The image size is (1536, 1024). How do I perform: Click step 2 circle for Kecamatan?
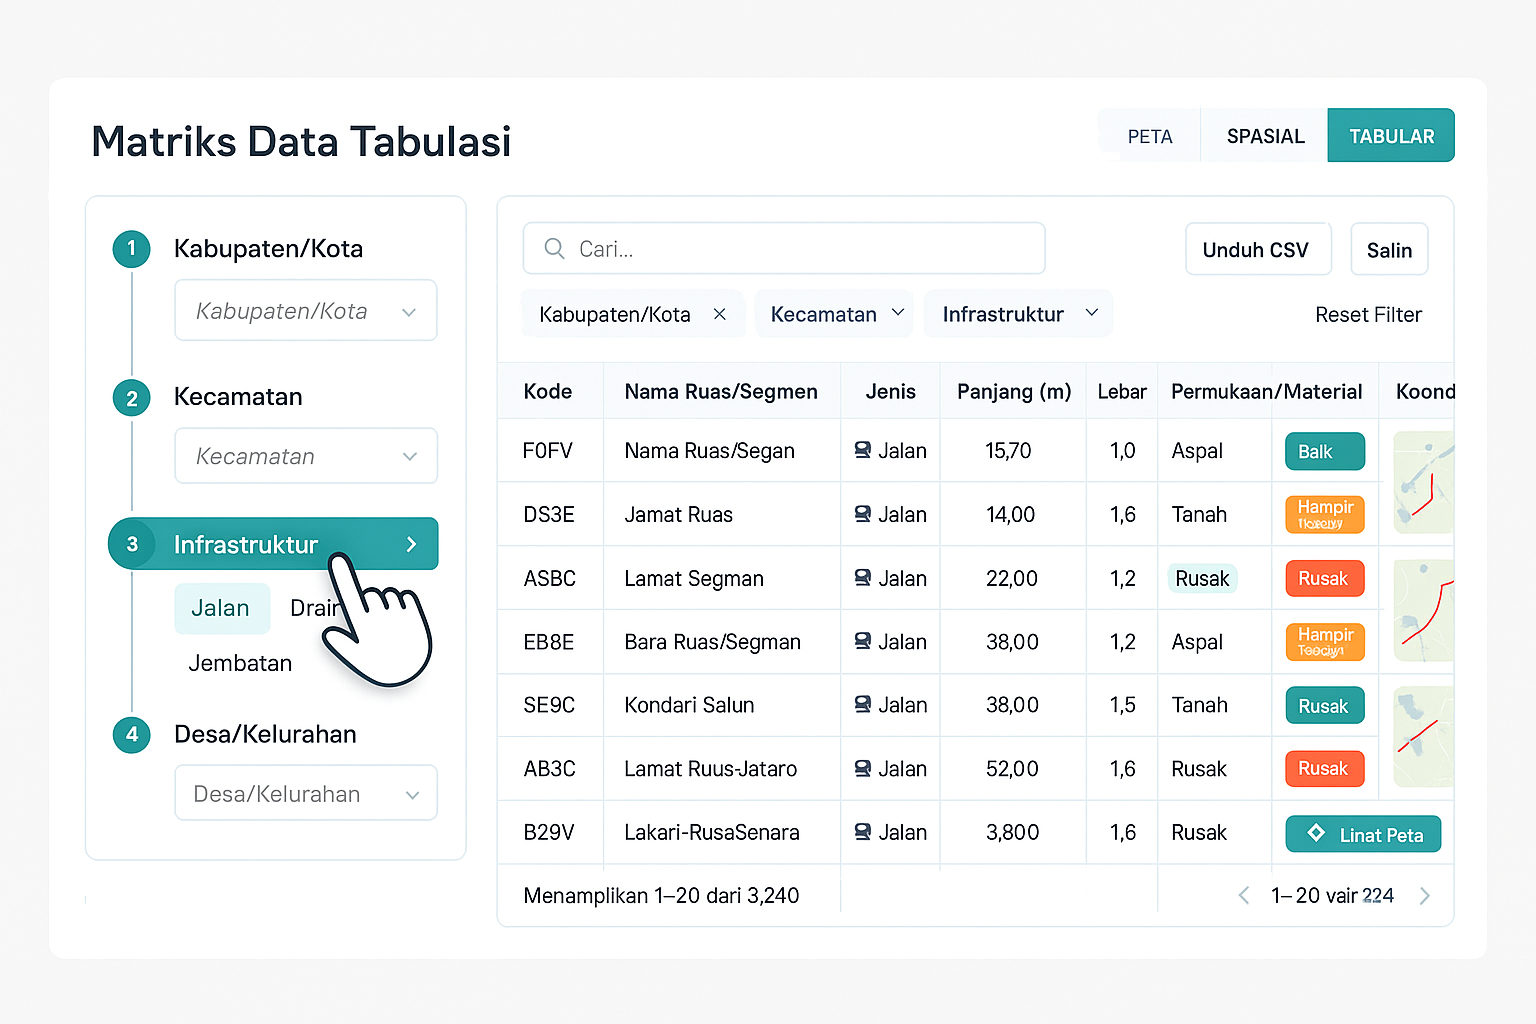pos(132,398)
